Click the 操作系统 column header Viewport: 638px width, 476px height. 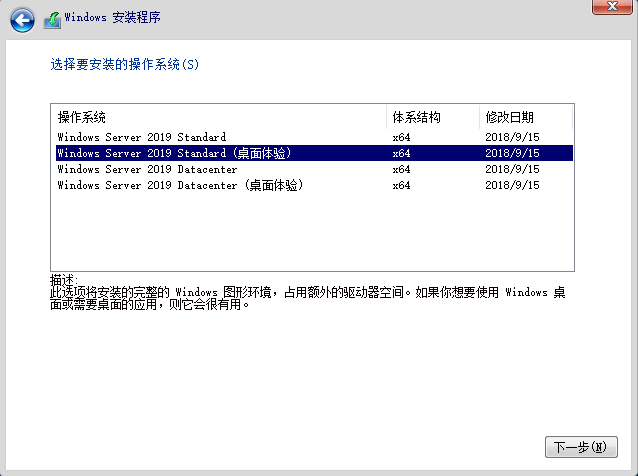point(219,117)
